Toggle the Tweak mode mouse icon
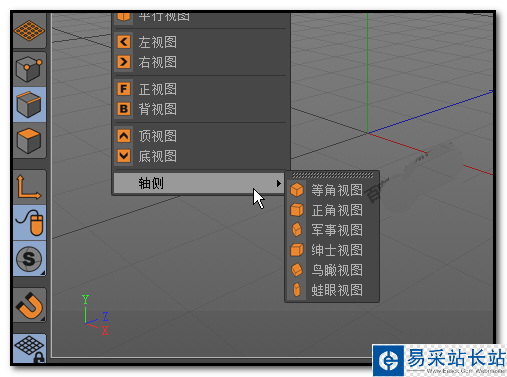This screenshot has width=507, height=377. tap(29, 223)
